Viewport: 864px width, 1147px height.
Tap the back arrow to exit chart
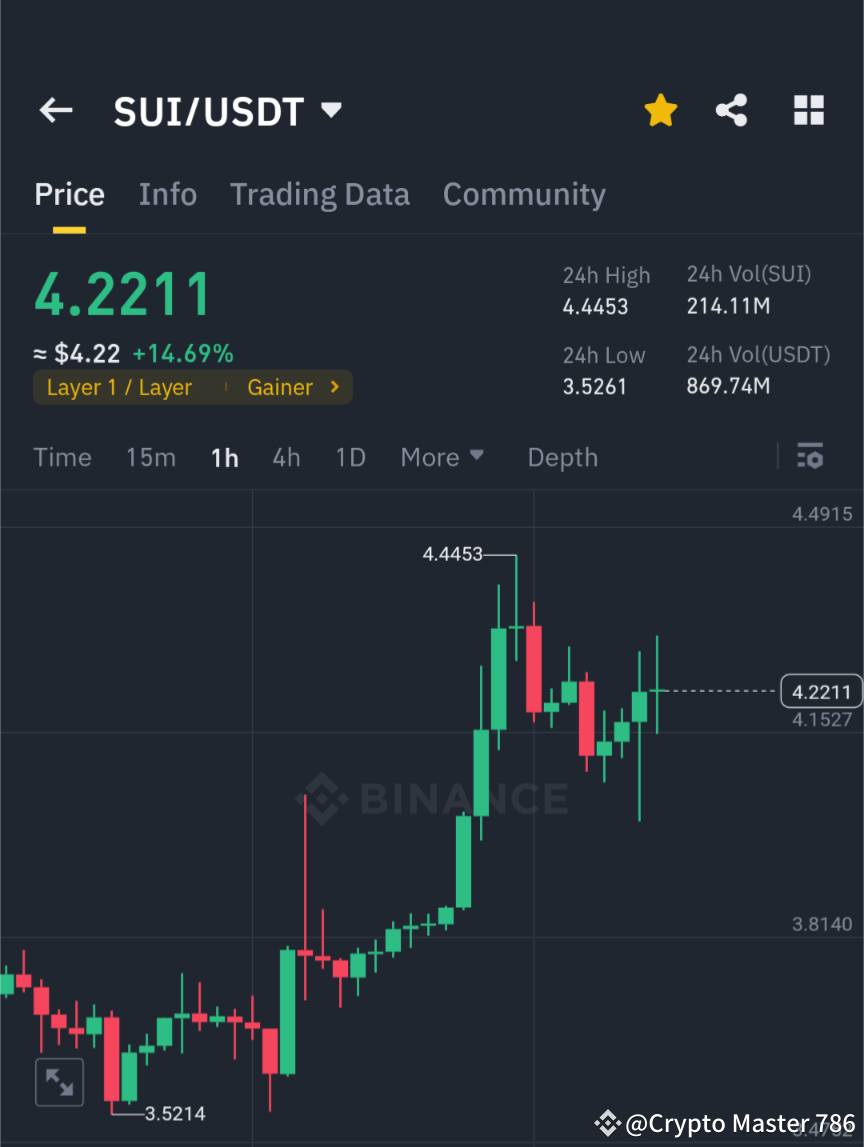coord(55,110)
